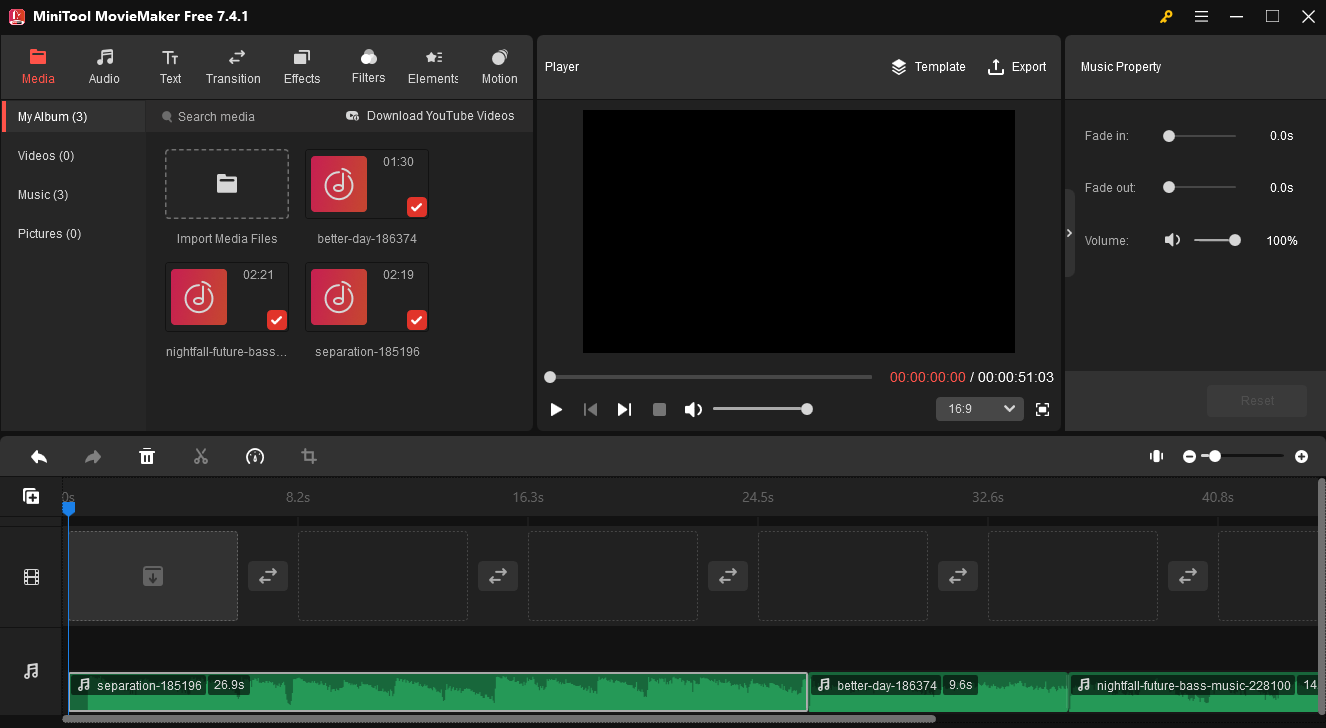Click the key upgrade icon
This screenshot has height=728, width=1326.
pos(1166,16)
